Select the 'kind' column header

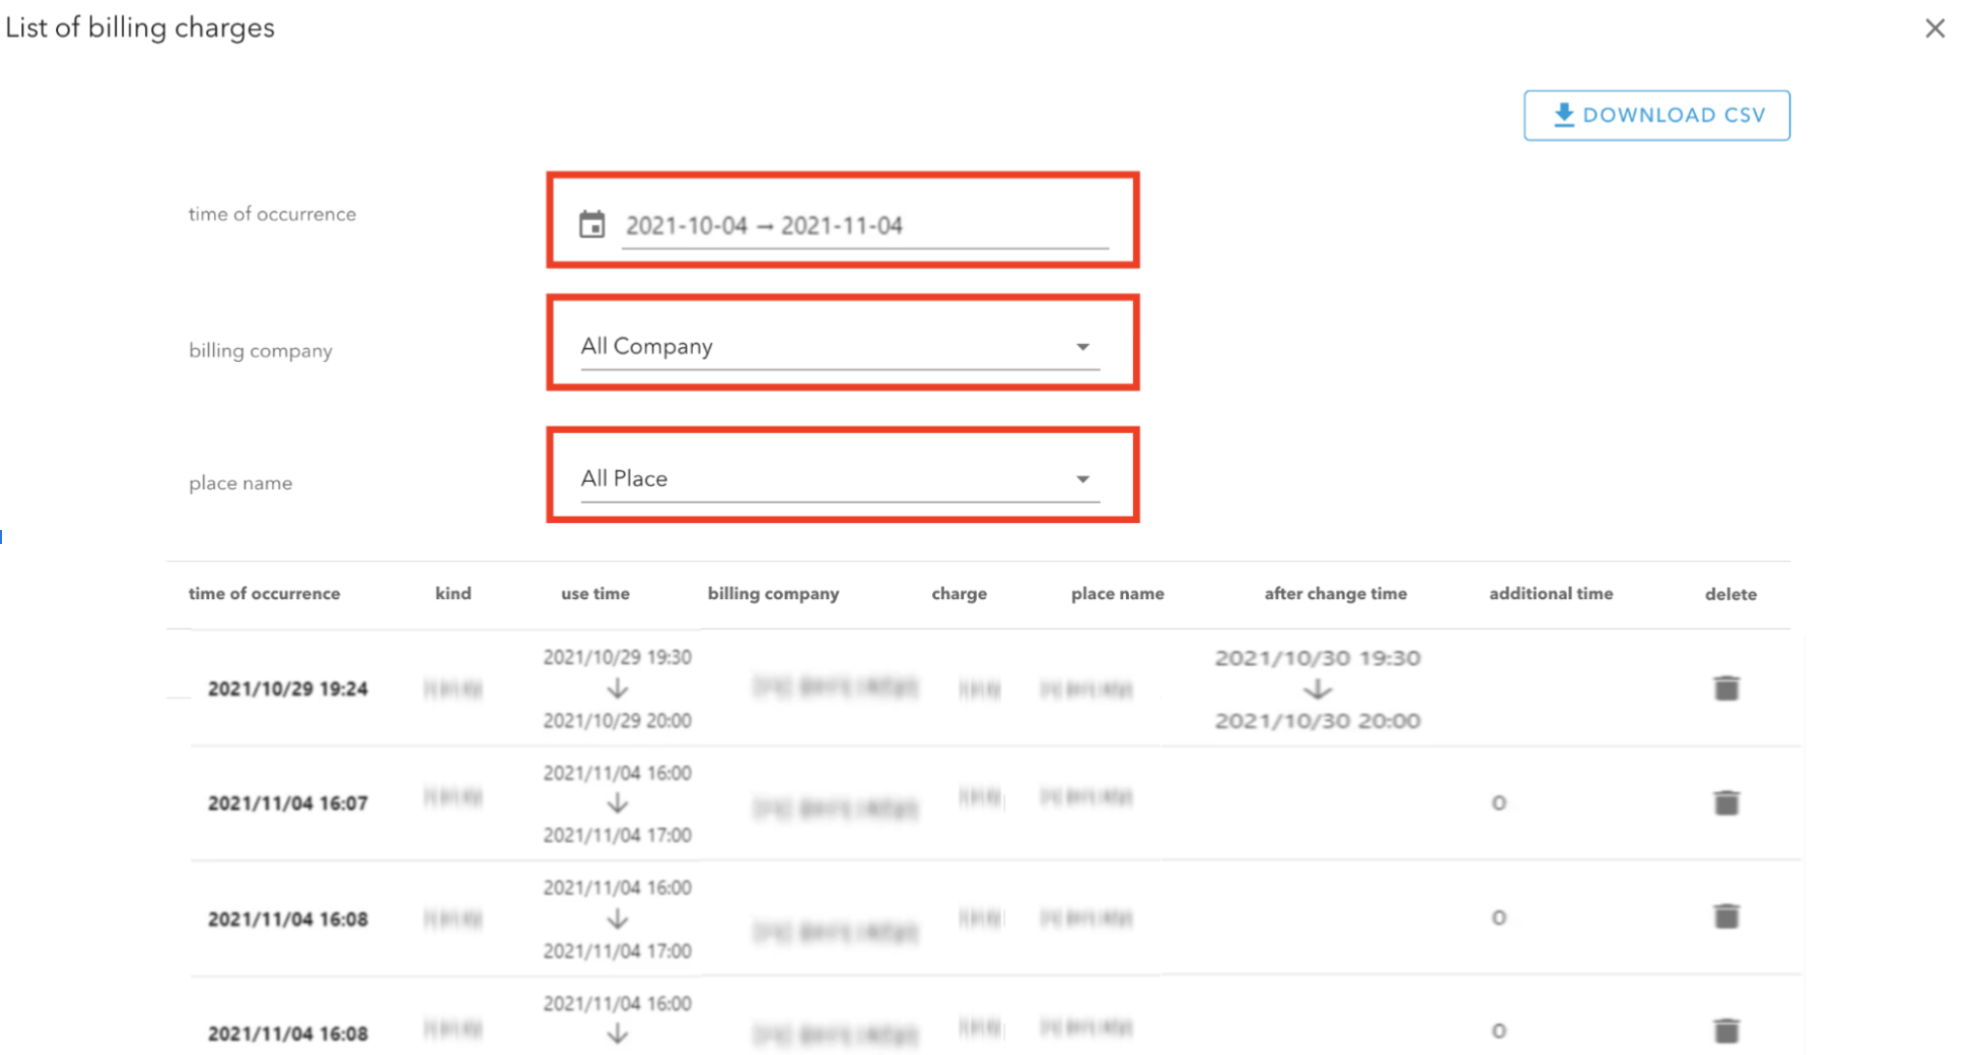pos(453,593)
